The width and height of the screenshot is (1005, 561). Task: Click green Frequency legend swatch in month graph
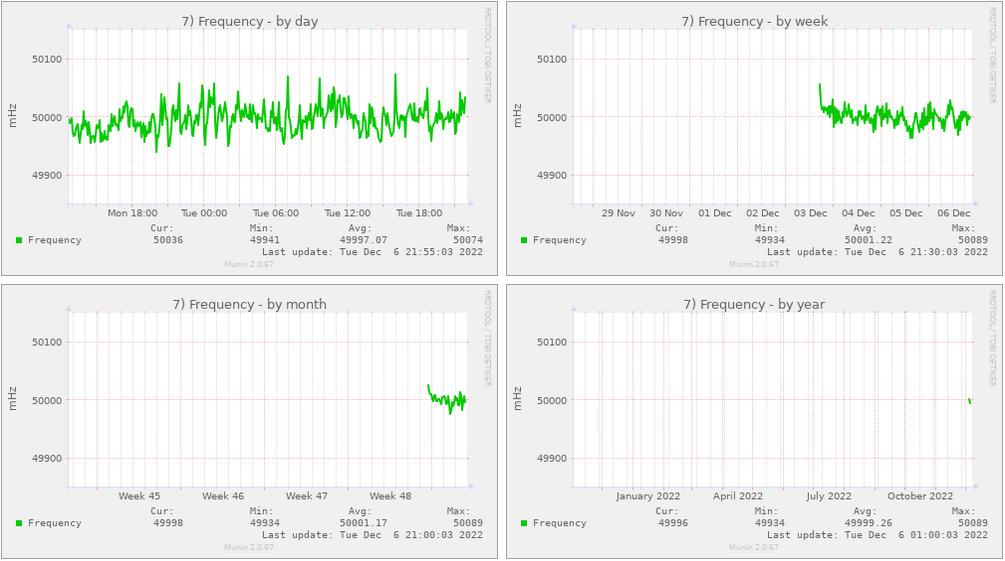(x=19, y=523)
